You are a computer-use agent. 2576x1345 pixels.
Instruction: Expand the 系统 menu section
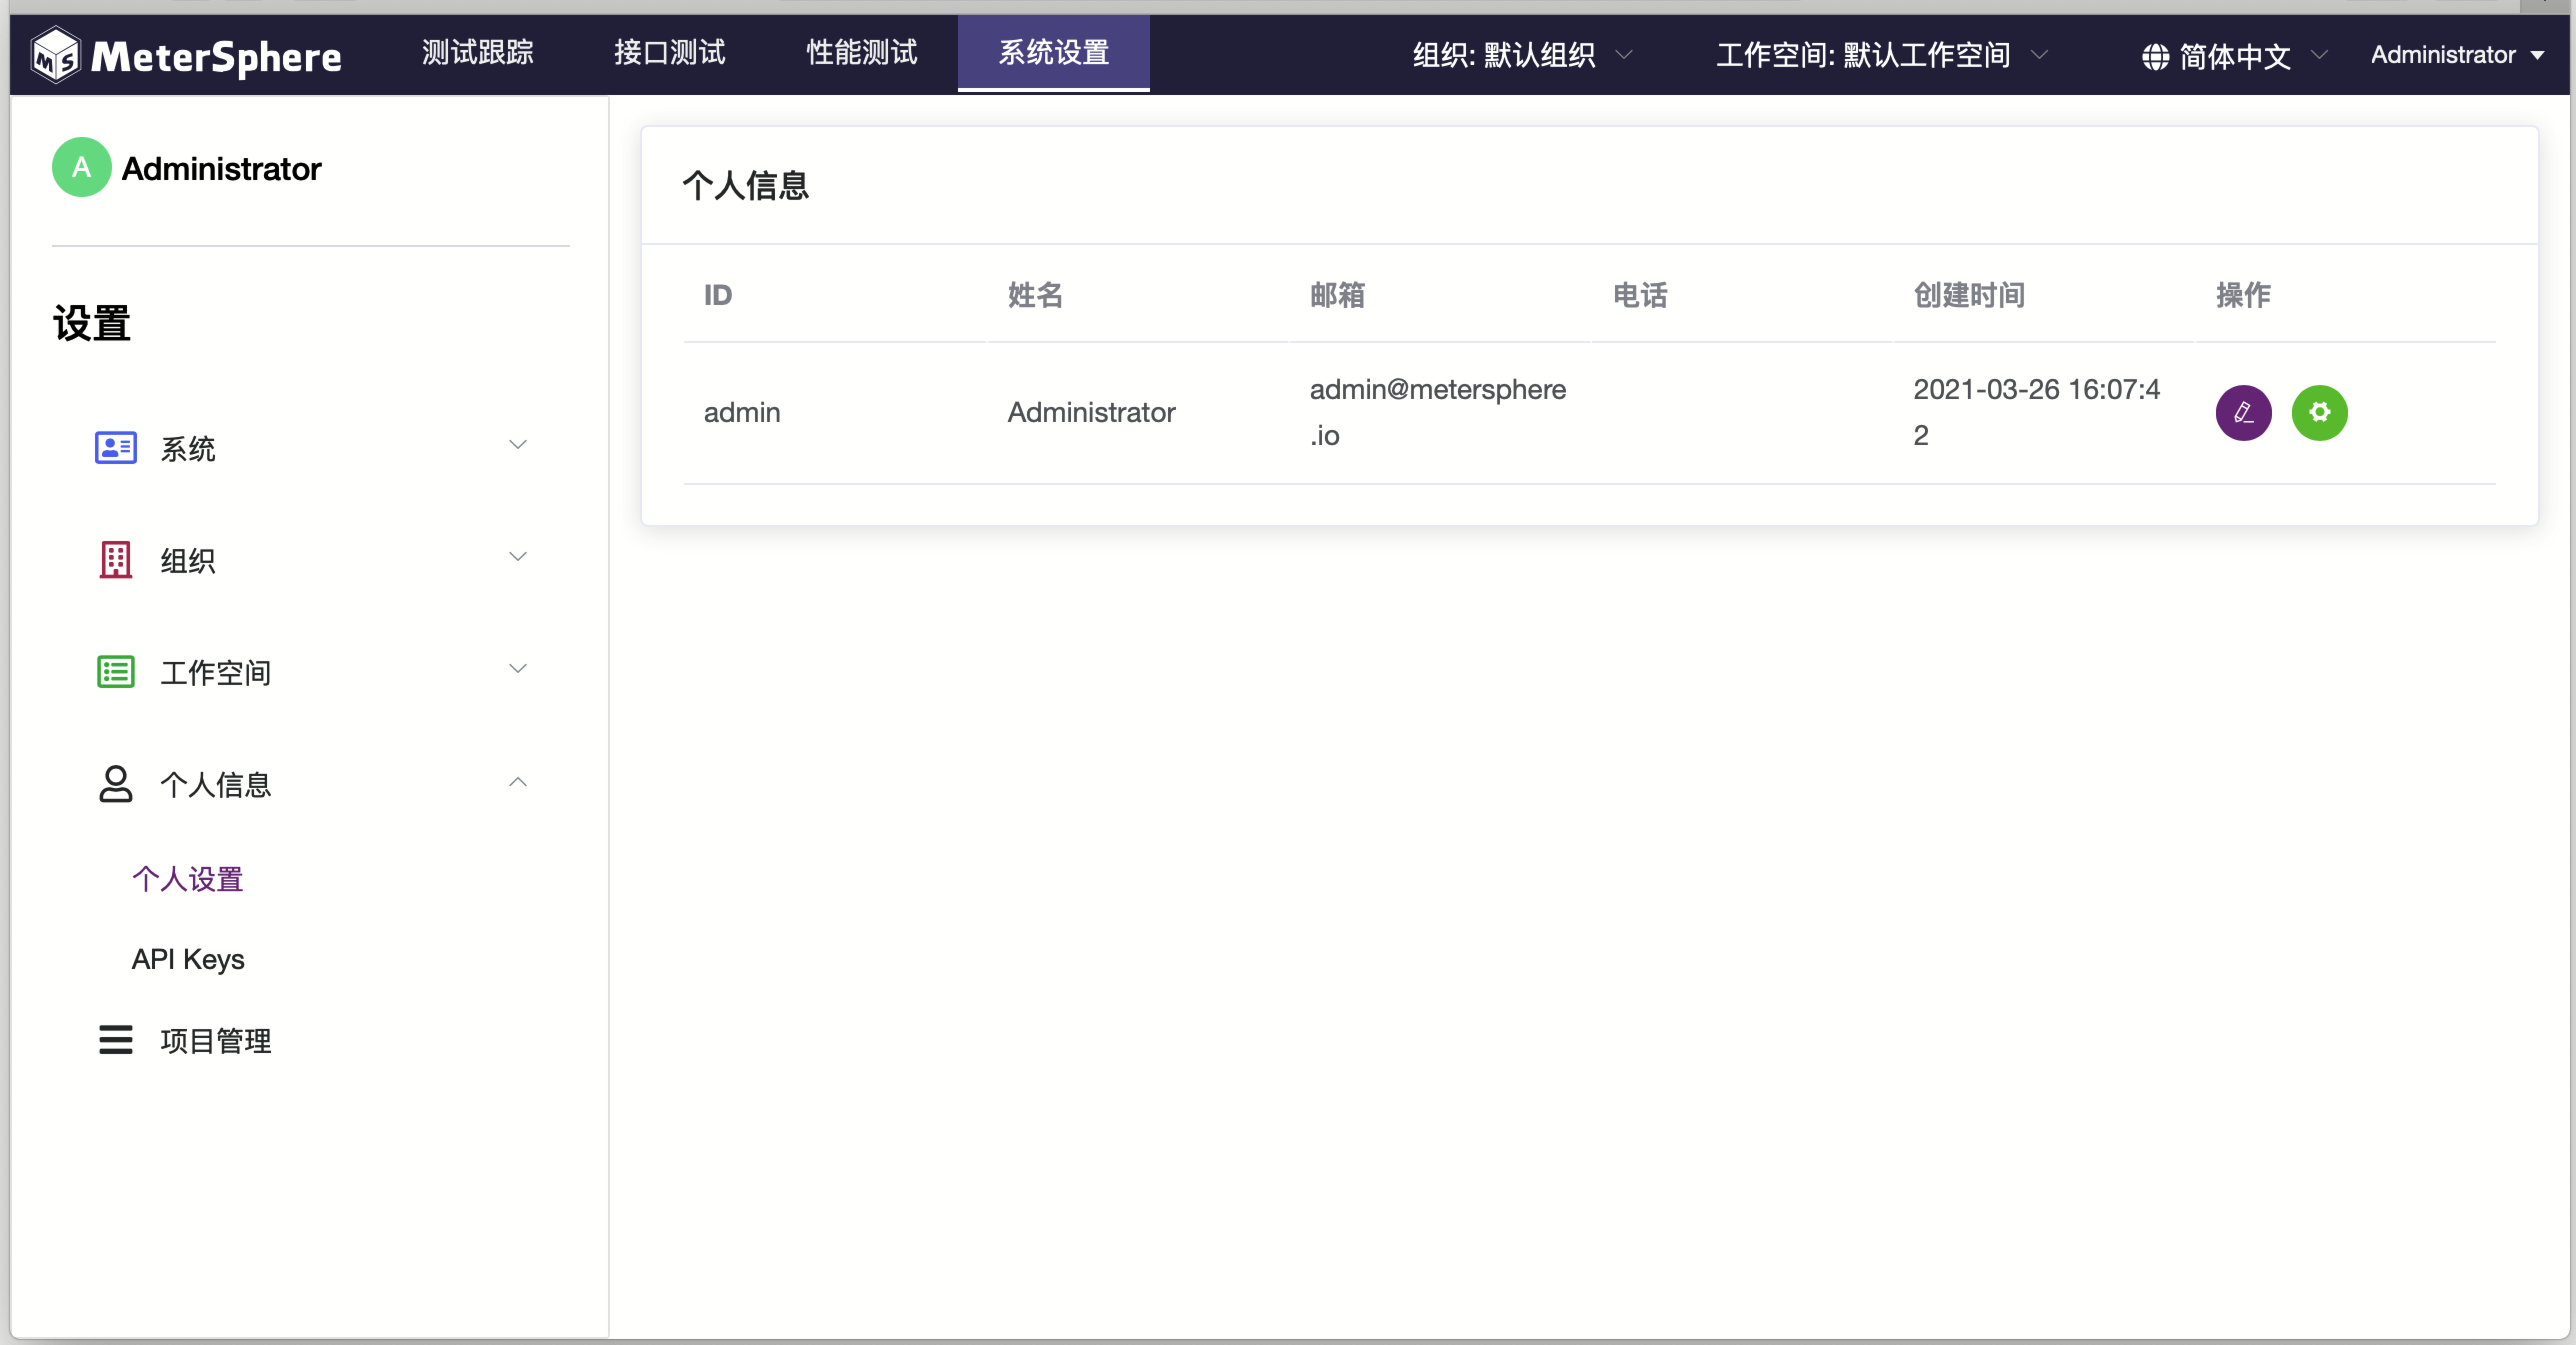[x=312, y=448]
